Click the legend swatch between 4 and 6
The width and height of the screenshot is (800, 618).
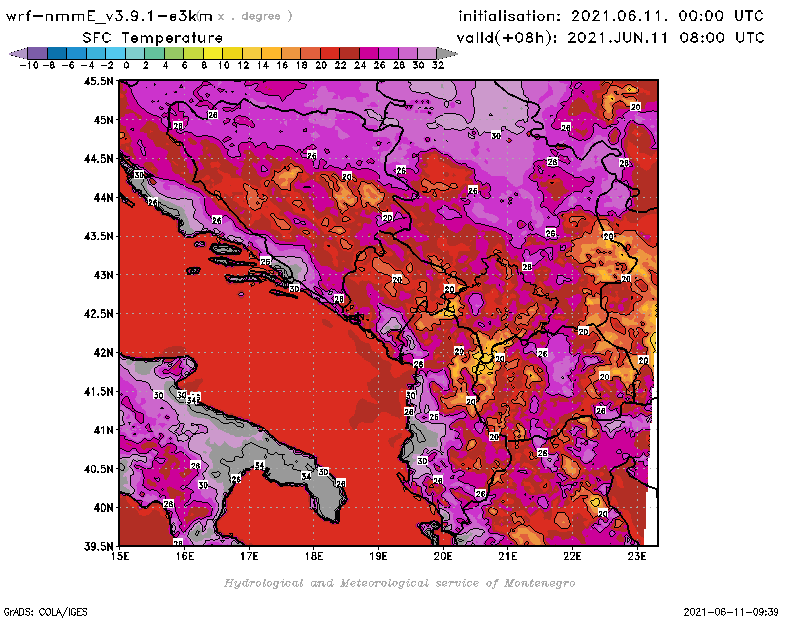pyautogui.click(x=174, y=53)
